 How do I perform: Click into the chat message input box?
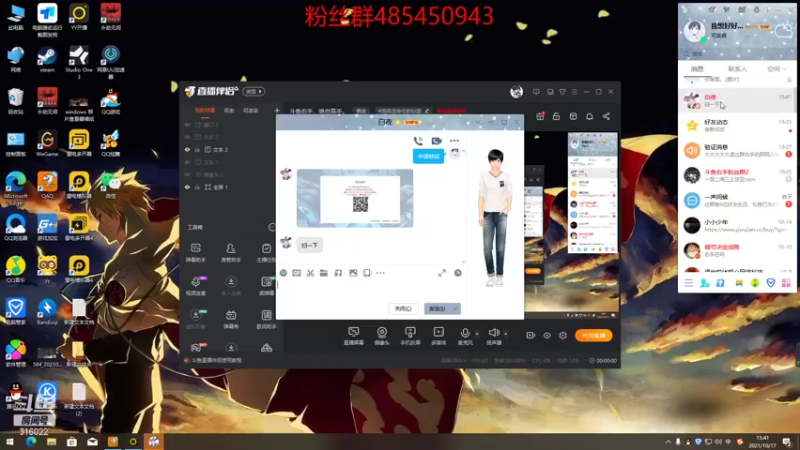click(370, 291)
